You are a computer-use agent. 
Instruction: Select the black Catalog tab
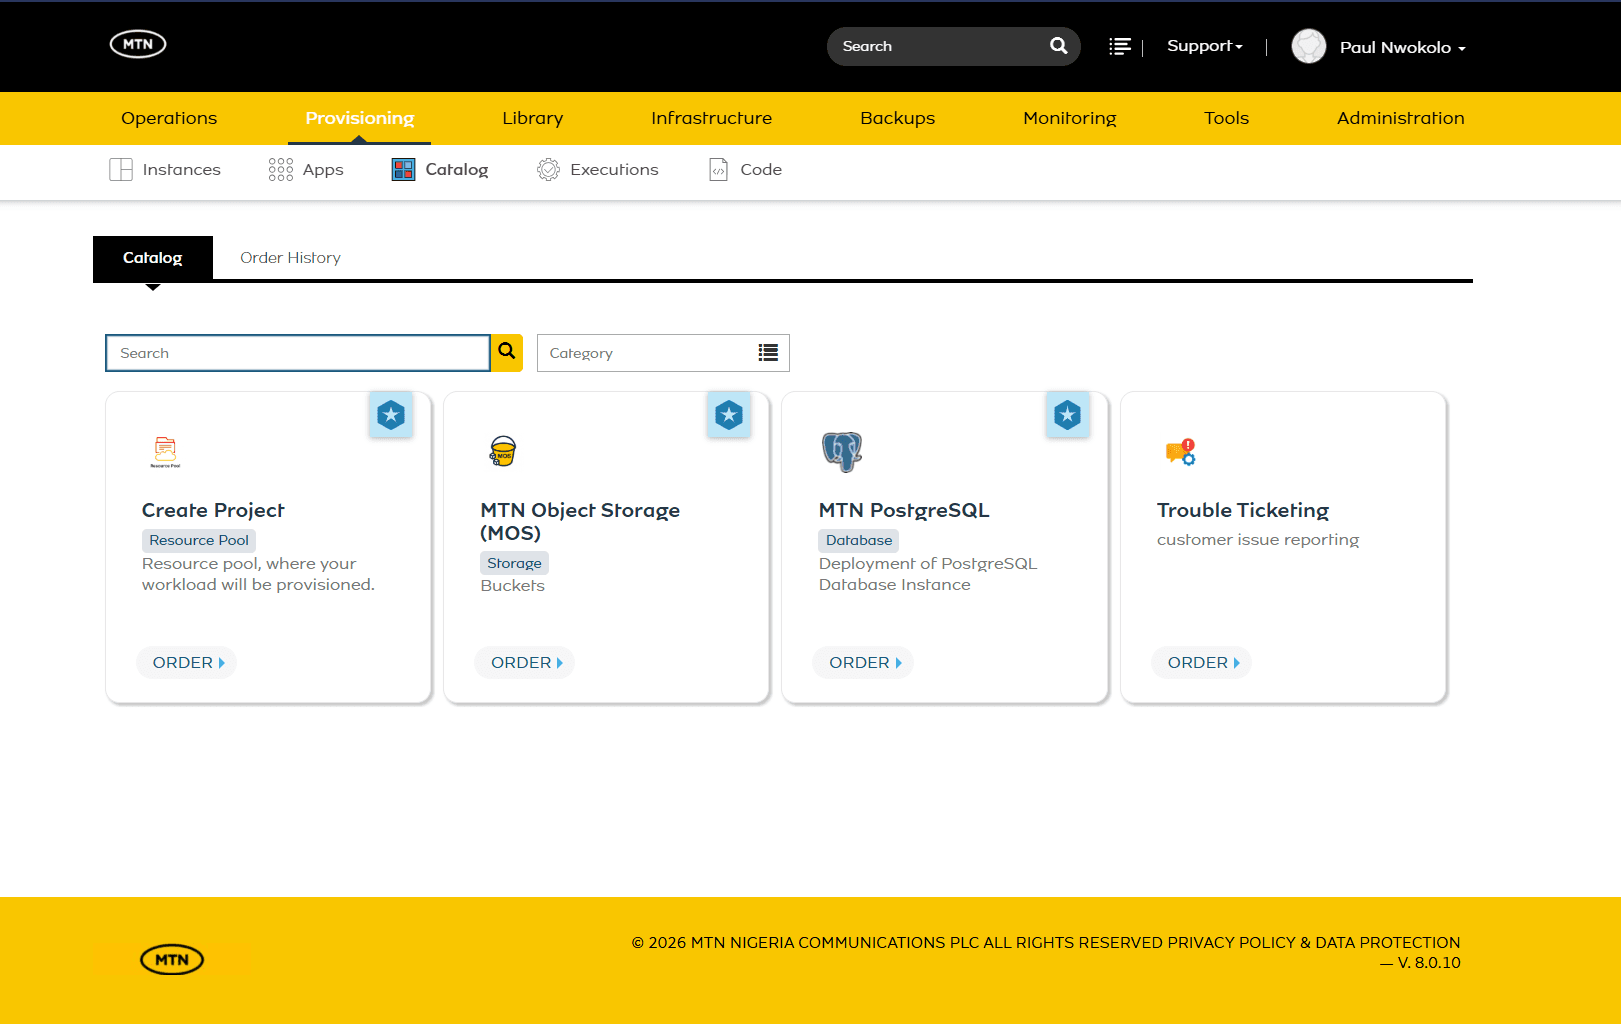153,258
